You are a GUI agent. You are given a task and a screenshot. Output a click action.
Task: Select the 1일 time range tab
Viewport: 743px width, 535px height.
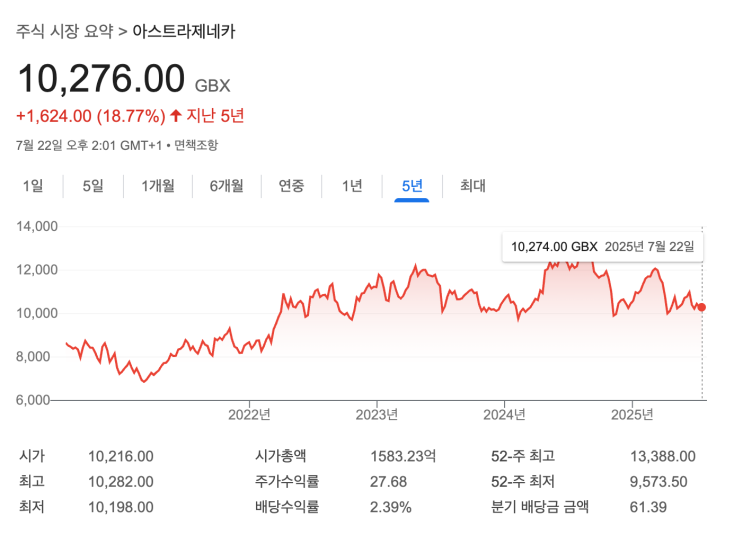[x=33, y=186]
